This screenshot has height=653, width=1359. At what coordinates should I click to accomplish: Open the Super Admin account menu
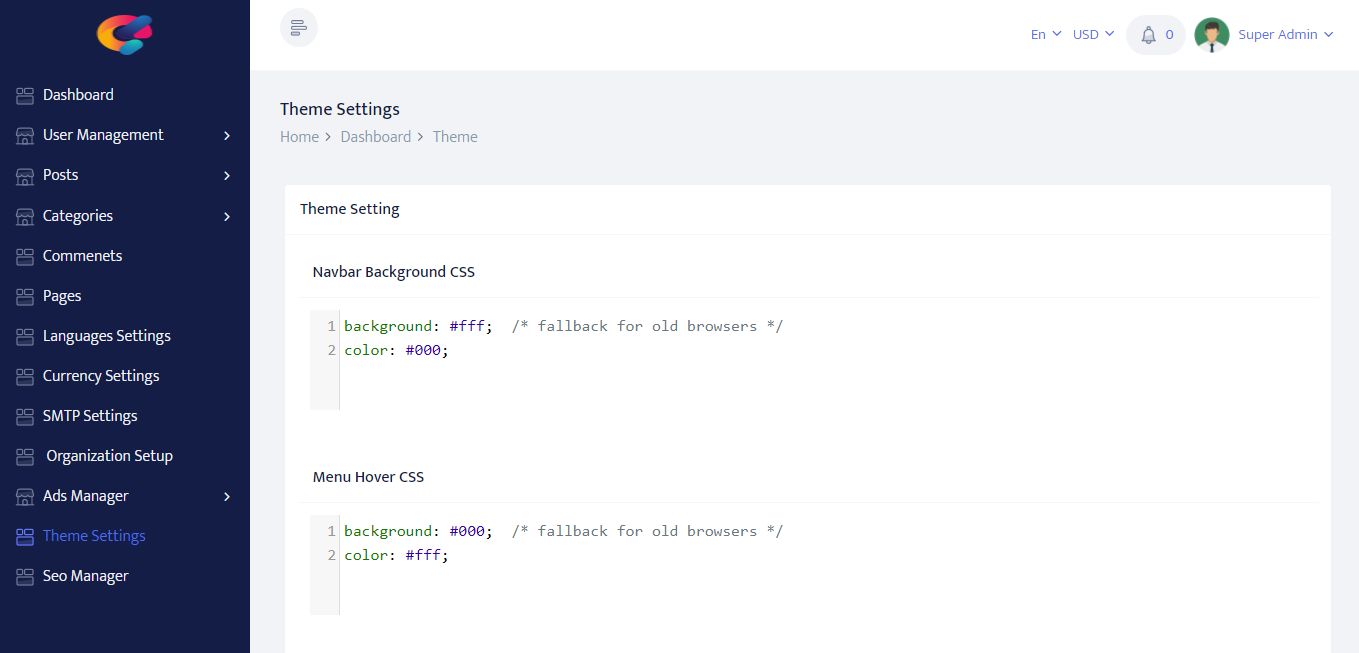(1285, 35)
